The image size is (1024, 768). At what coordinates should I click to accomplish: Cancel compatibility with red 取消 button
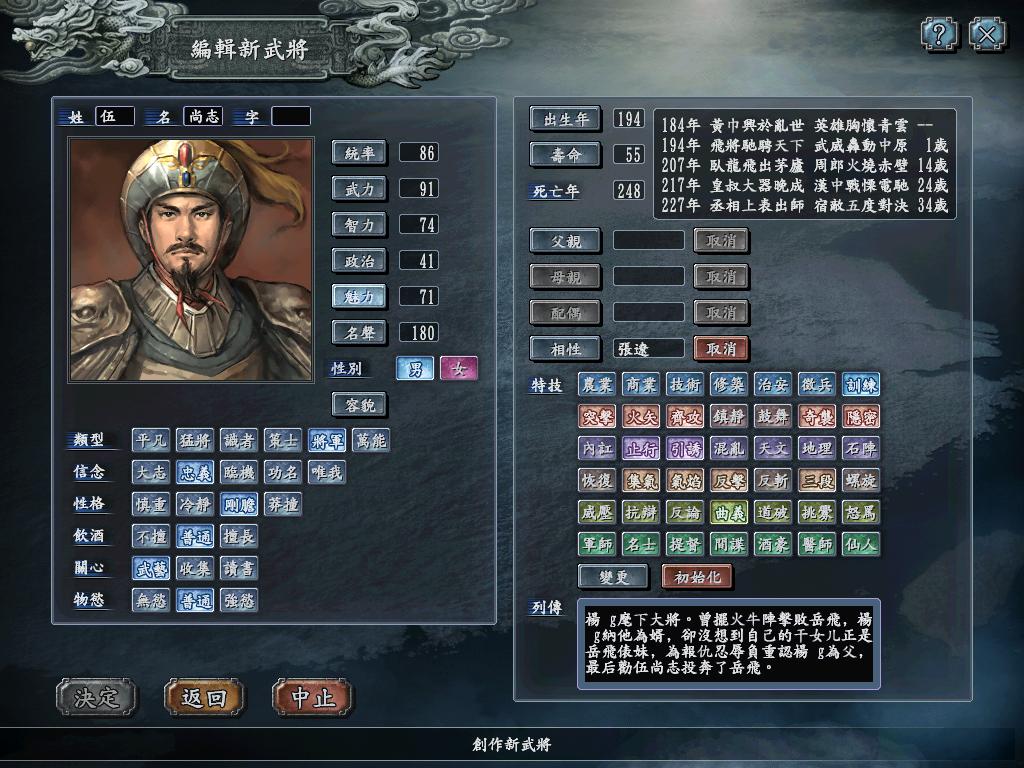point(721,349)
